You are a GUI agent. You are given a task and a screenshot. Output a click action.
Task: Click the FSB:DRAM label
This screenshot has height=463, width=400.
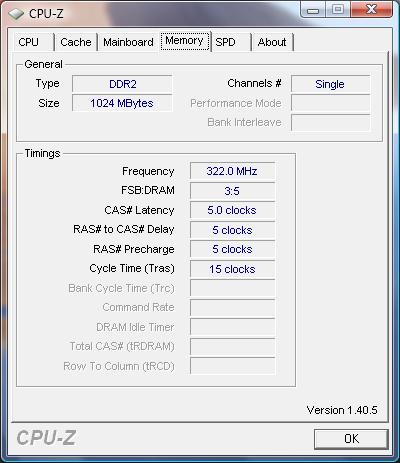pyautogui.click(x=148, y=190)
